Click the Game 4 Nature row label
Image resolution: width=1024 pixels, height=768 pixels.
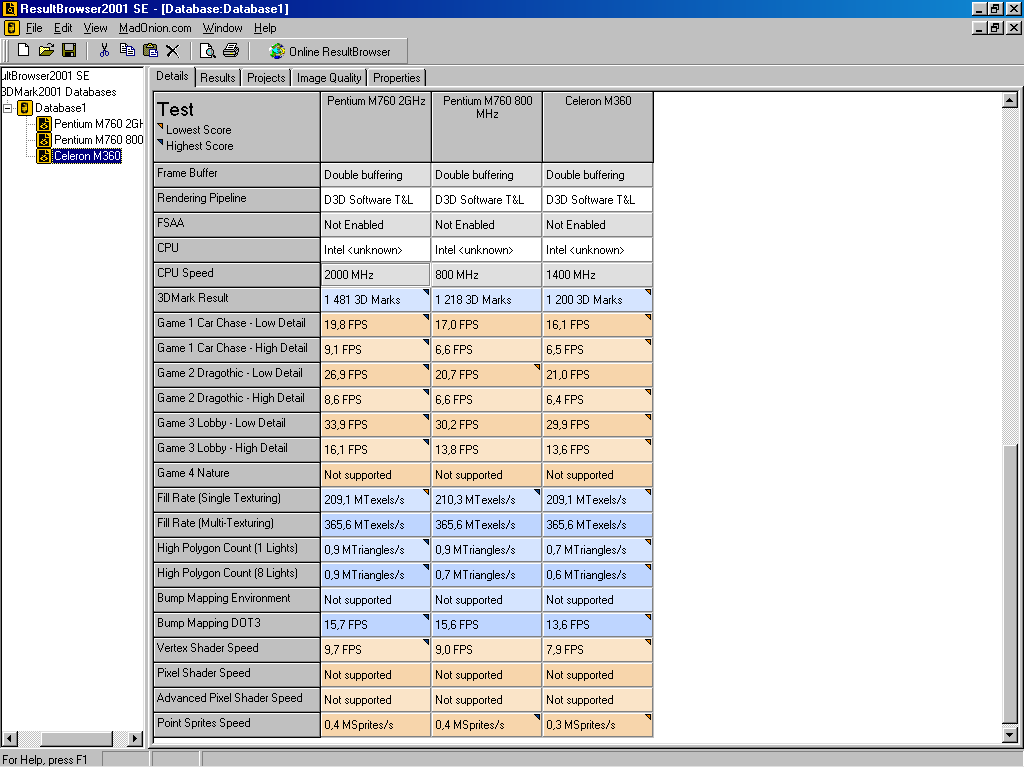(x=236, y=474)
